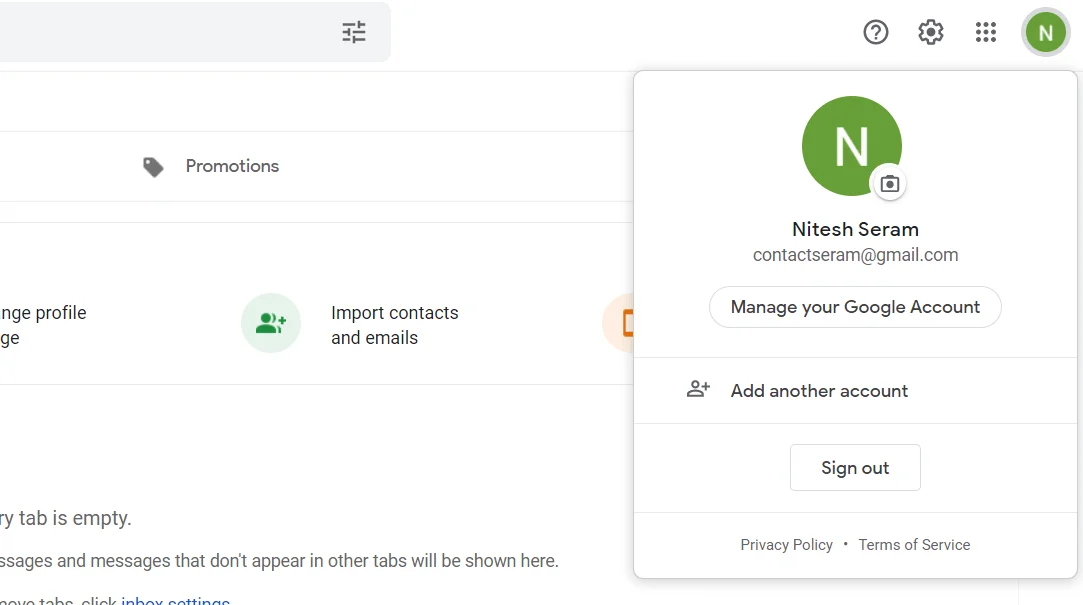Select the Import contacts and emails icon
This screenshot has width=1083, height=605.
[271, 323]
